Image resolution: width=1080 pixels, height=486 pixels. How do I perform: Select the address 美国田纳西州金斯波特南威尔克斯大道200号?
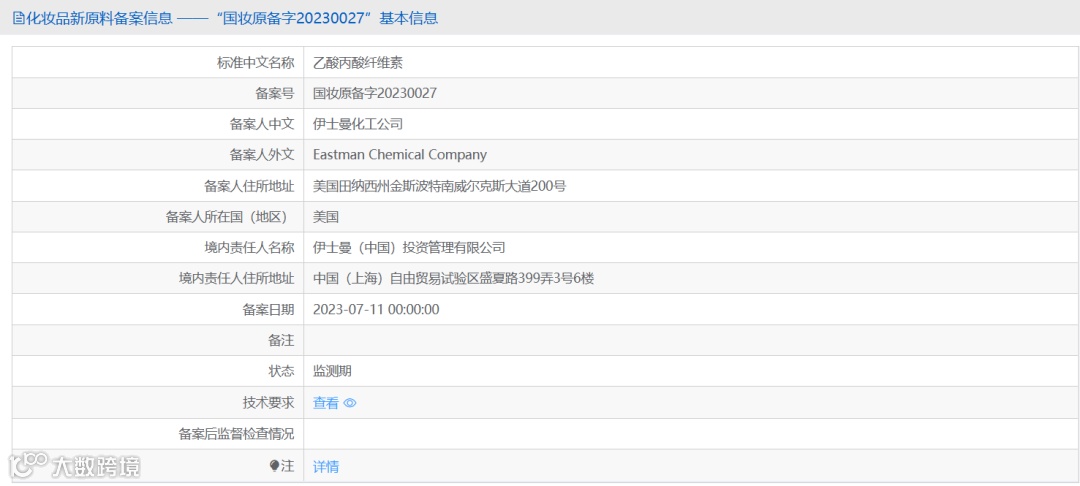[439, 186]
